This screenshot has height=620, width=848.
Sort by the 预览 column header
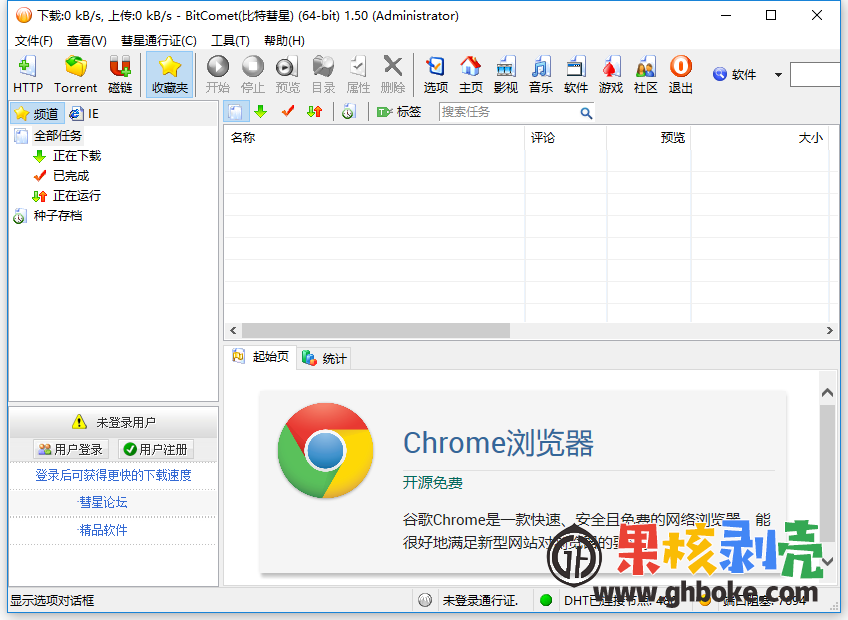pyautogui.click(x=649, y=137)
